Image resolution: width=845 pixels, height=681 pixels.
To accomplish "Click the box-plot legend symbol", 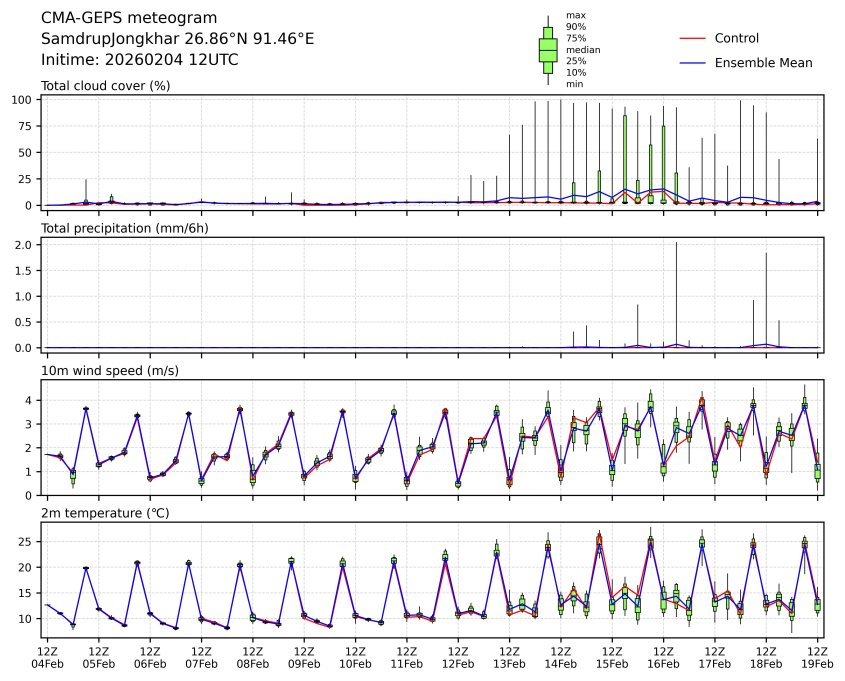I will 548,50.
